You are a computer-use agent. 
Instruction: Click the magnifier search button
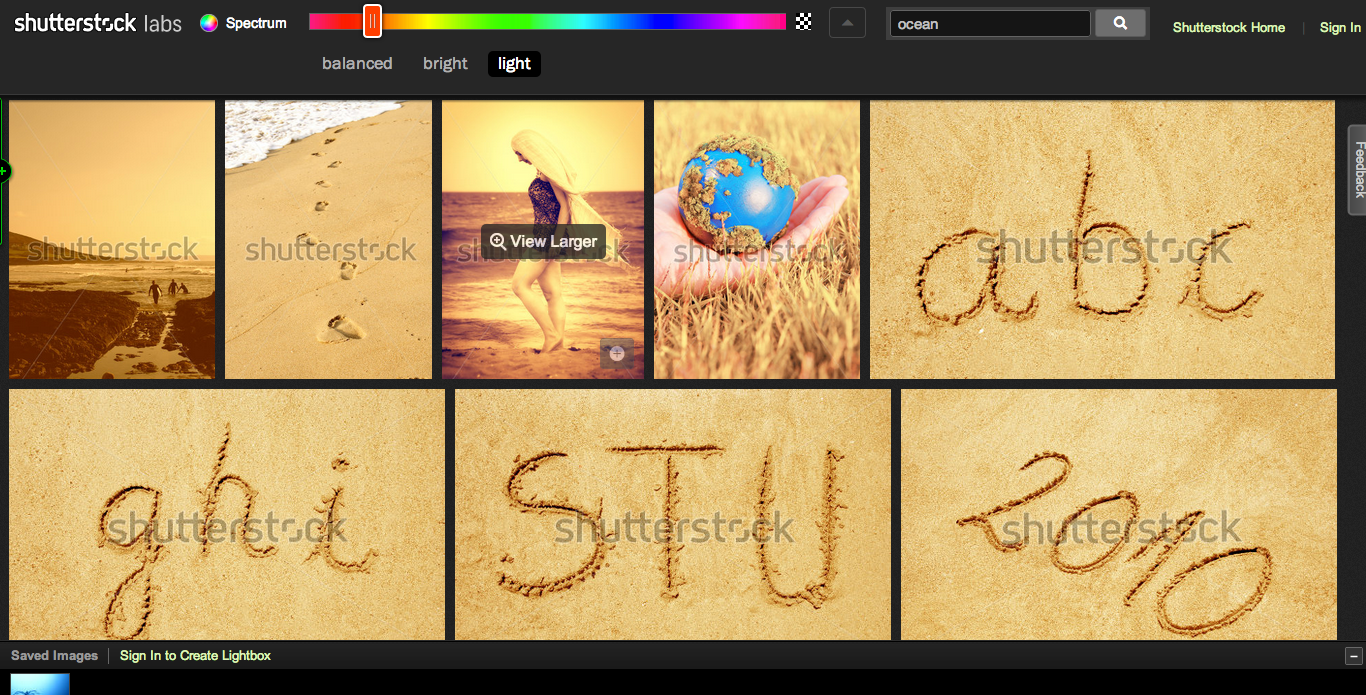[1120, 23]
